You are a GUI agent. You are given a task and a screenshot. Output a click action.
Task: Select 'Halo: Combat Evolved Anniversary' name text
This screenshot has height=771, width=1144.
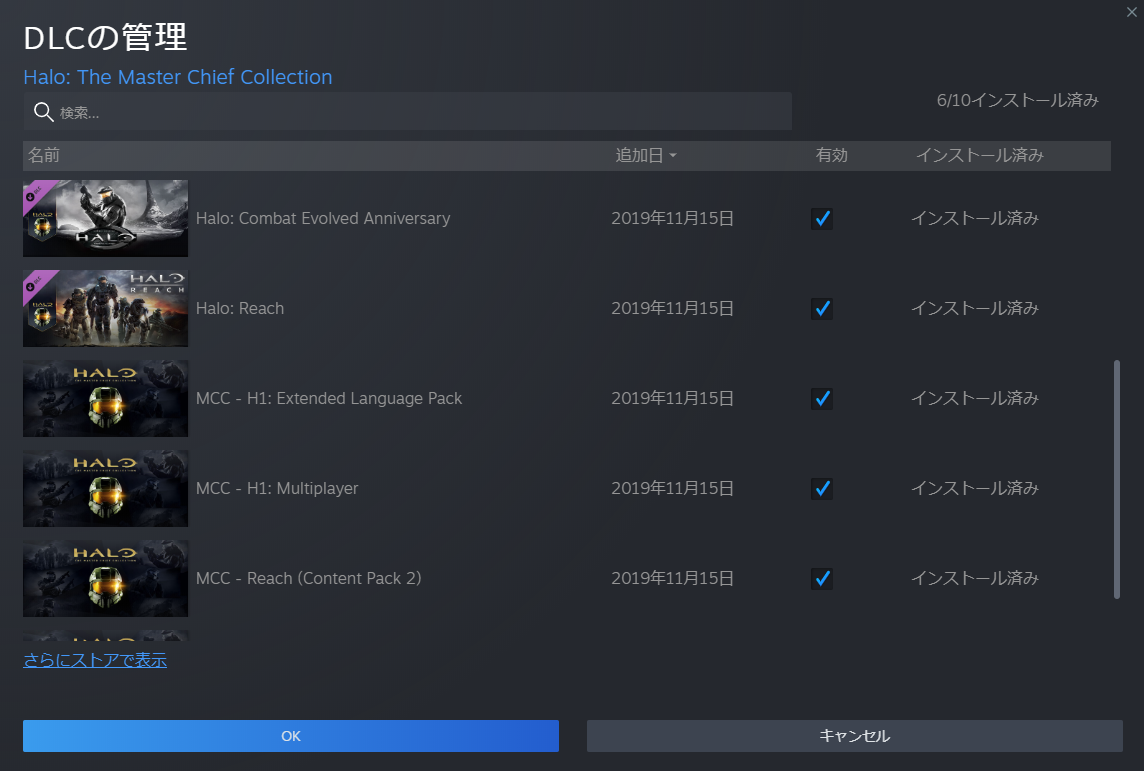pyautogui.click(x=323, y=218)
